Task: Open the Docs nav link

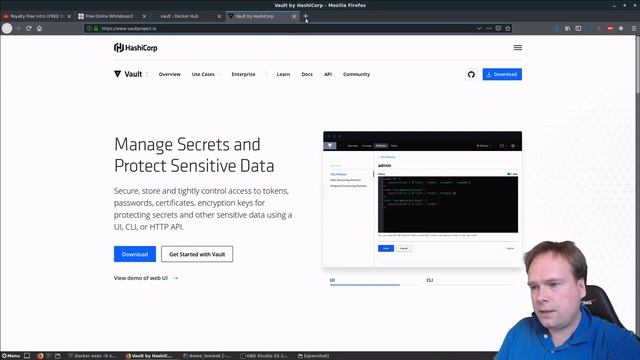Action: click(307, 74)
